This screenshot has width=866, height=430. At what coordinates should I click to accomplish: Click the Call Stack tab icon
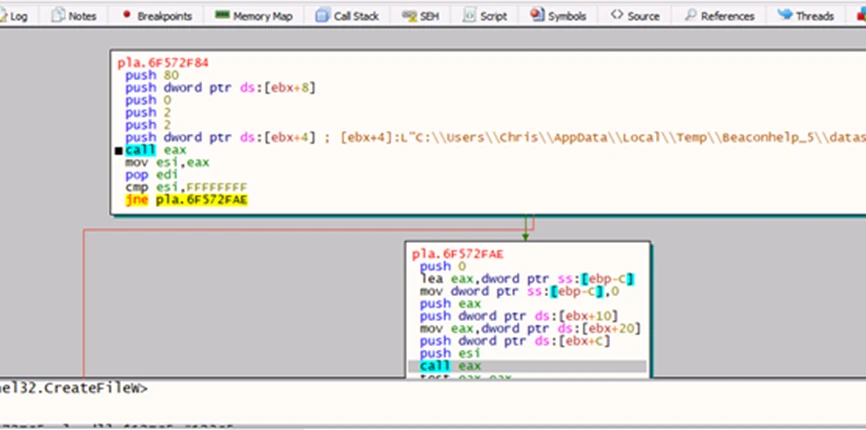coord(322,16)
